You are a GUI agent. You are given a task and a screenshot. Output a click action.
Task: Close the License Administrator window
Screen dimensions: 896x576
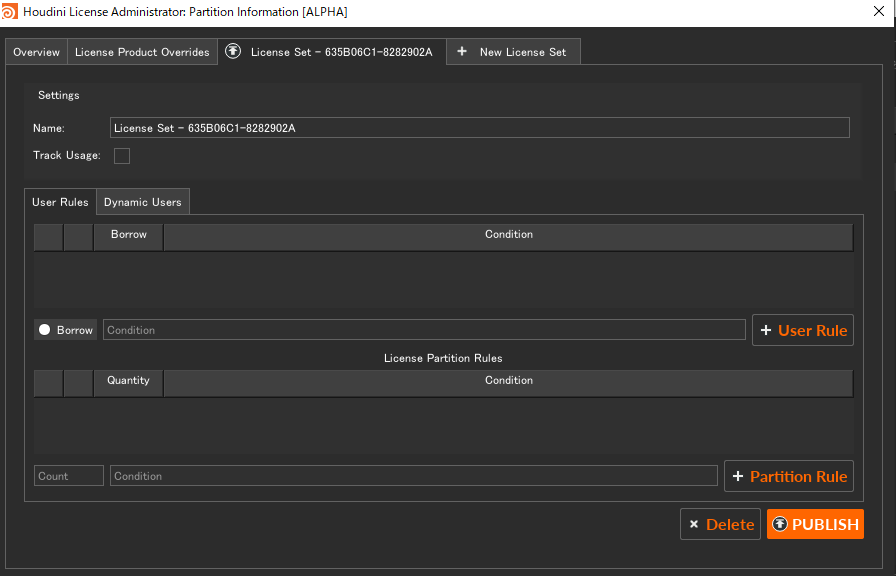pos(879,11)
